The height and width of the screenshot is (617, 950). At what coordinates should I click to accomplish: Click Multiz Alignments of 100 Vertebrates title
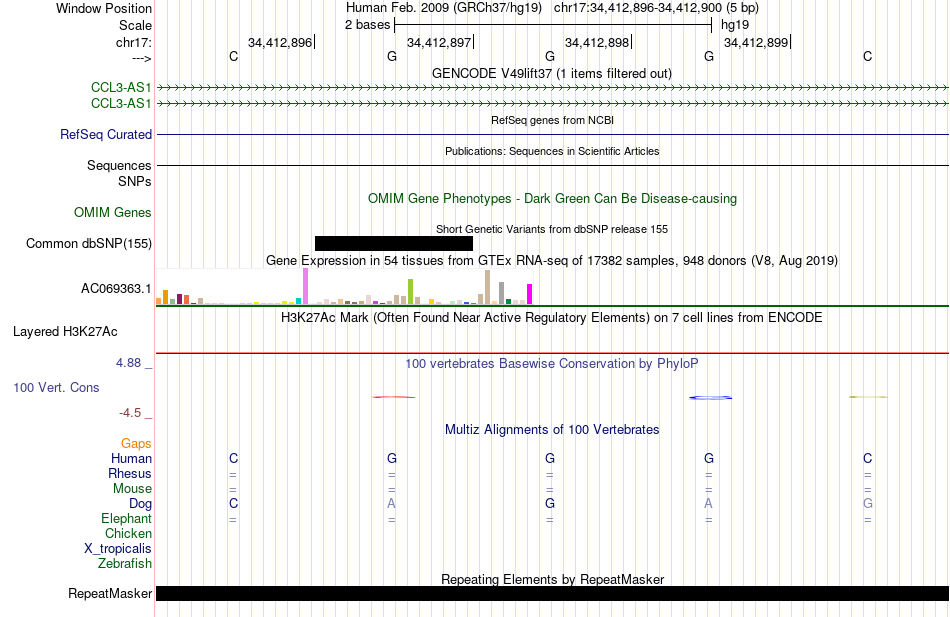[552, 430]
